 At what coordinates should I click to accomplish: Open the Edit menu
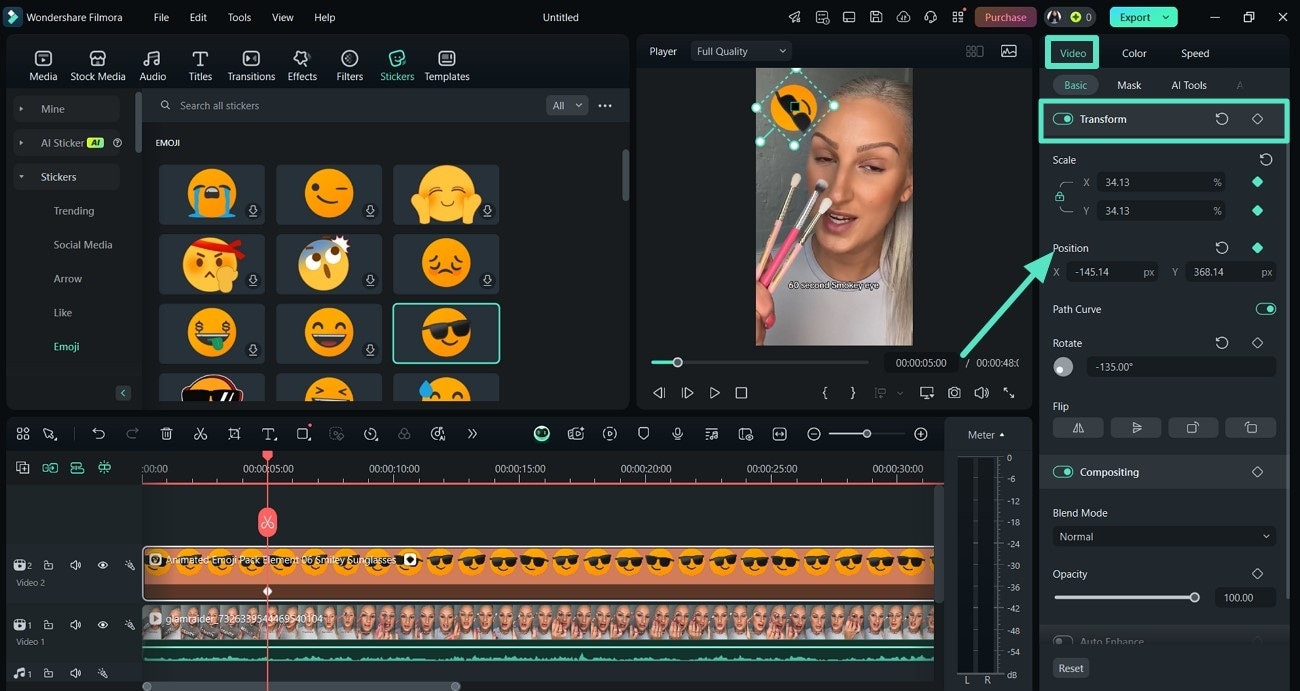[x=198, y=17]
